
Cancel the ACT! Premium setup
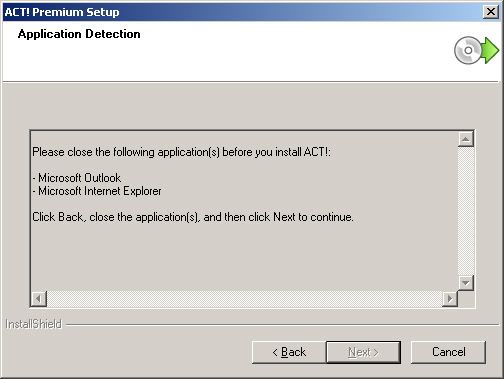(448, 352)
